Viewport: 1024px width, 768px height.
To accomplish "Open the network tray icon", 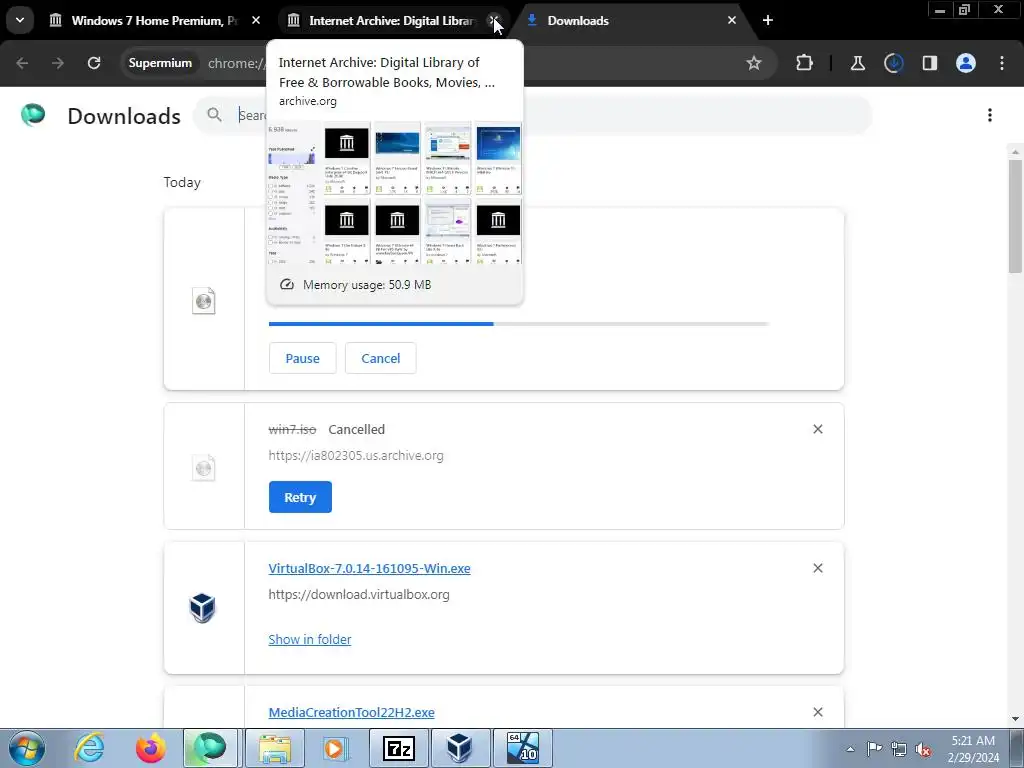I will pos(899,749).
